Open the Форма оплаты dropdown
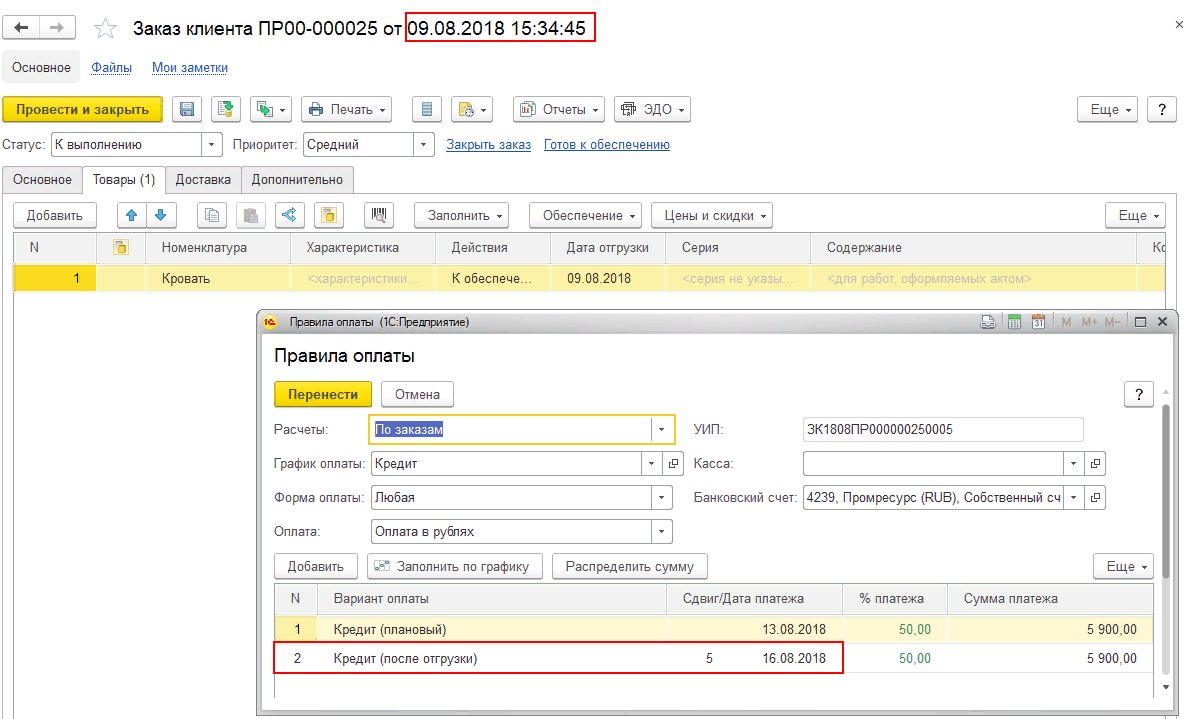1188x719 pixels. point(662,497)
